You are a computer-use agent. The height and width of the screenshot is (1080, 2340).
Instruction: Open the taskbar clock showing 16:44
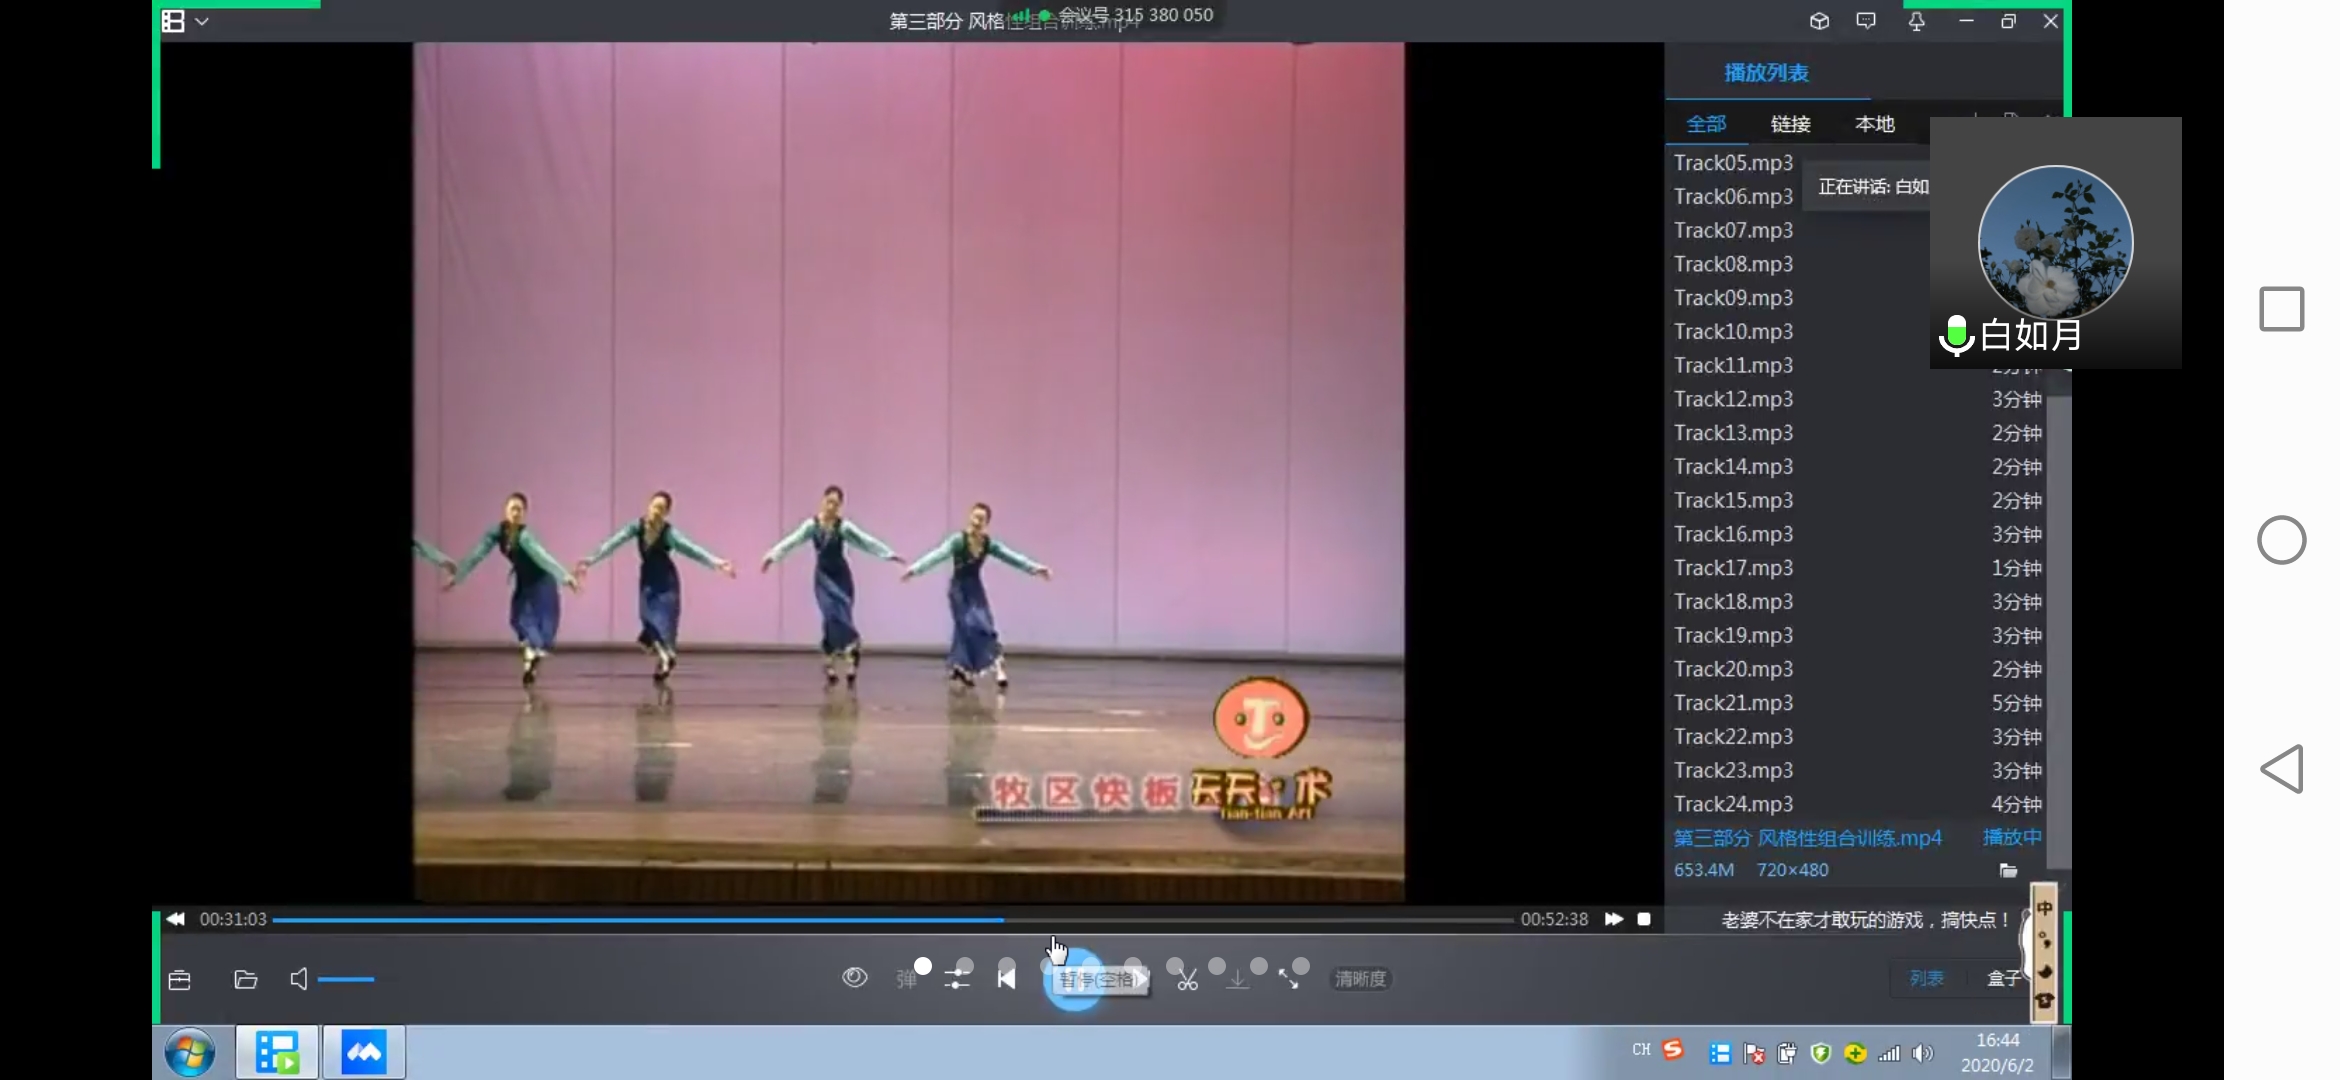pos(1997,1053)
